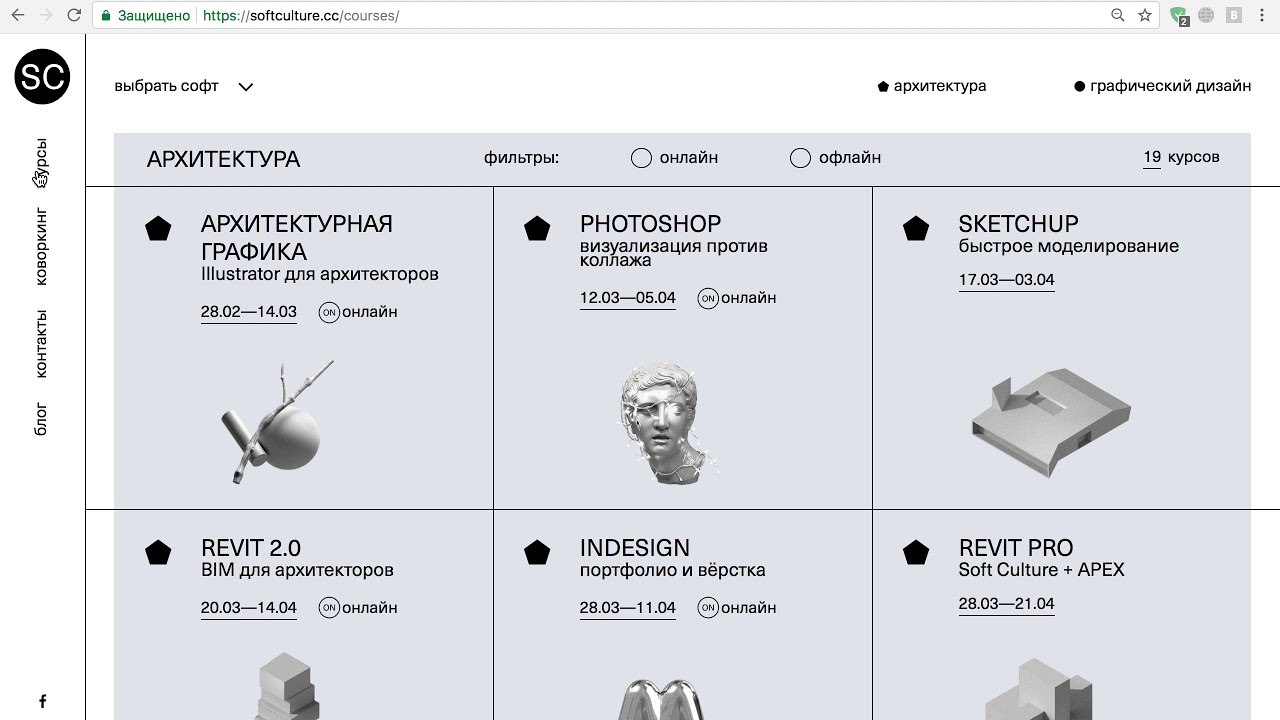
Task: Click subtitle портфолио и вёрстка
Action: click(x=673, y=570)
